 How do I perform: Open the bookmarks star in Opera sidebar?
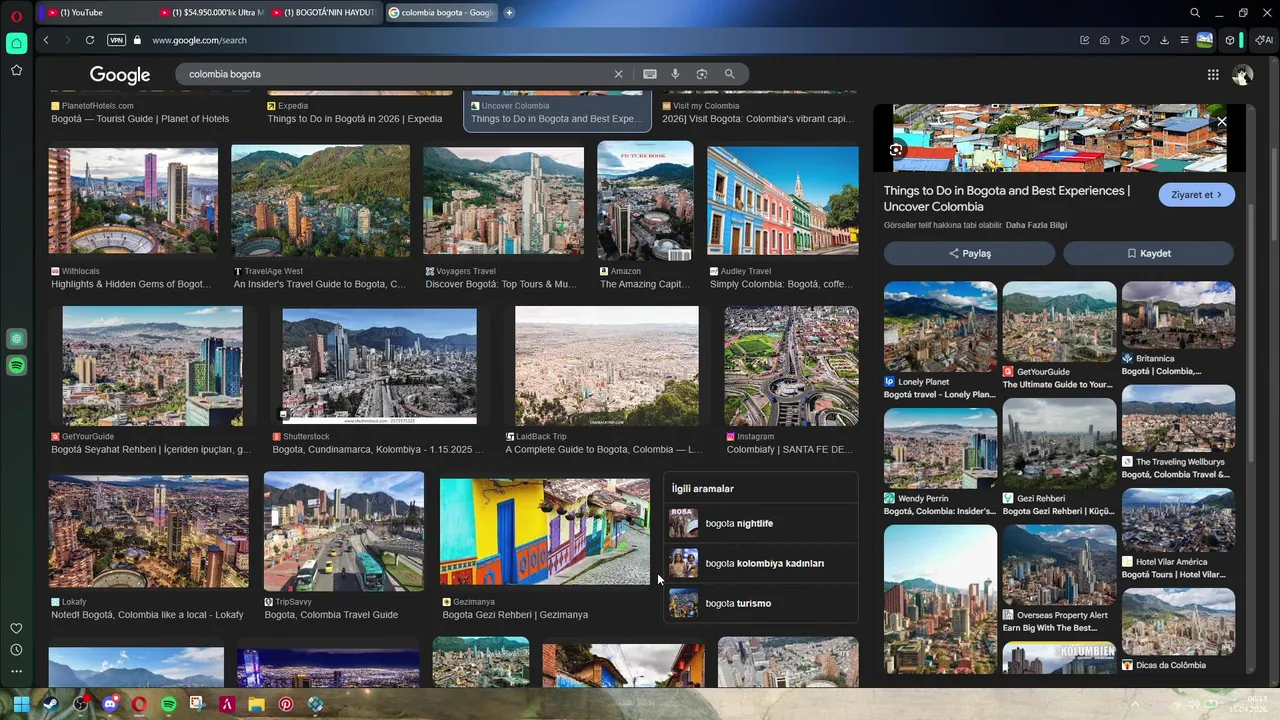16,70
